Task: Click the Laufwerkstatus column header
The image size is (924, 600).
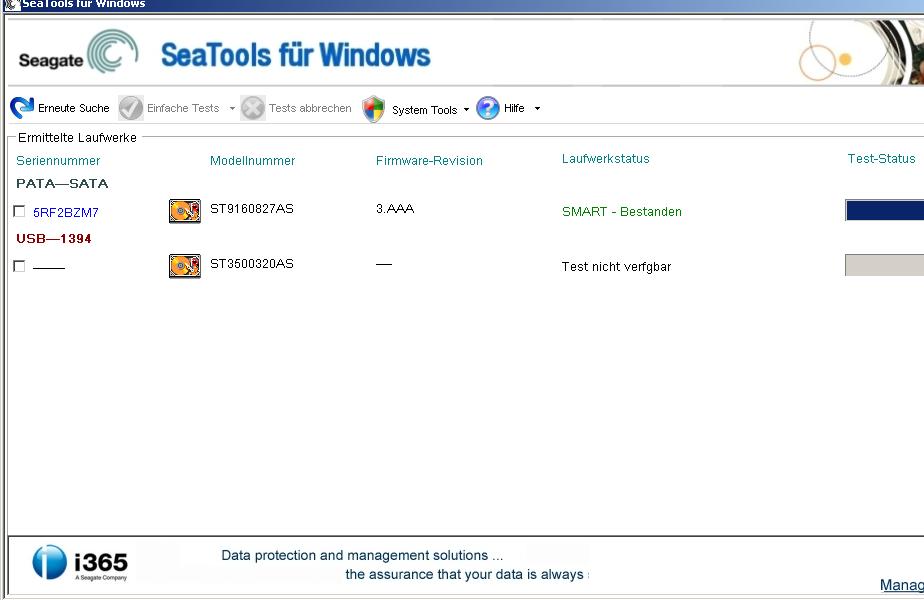Action: click(605, 159)
